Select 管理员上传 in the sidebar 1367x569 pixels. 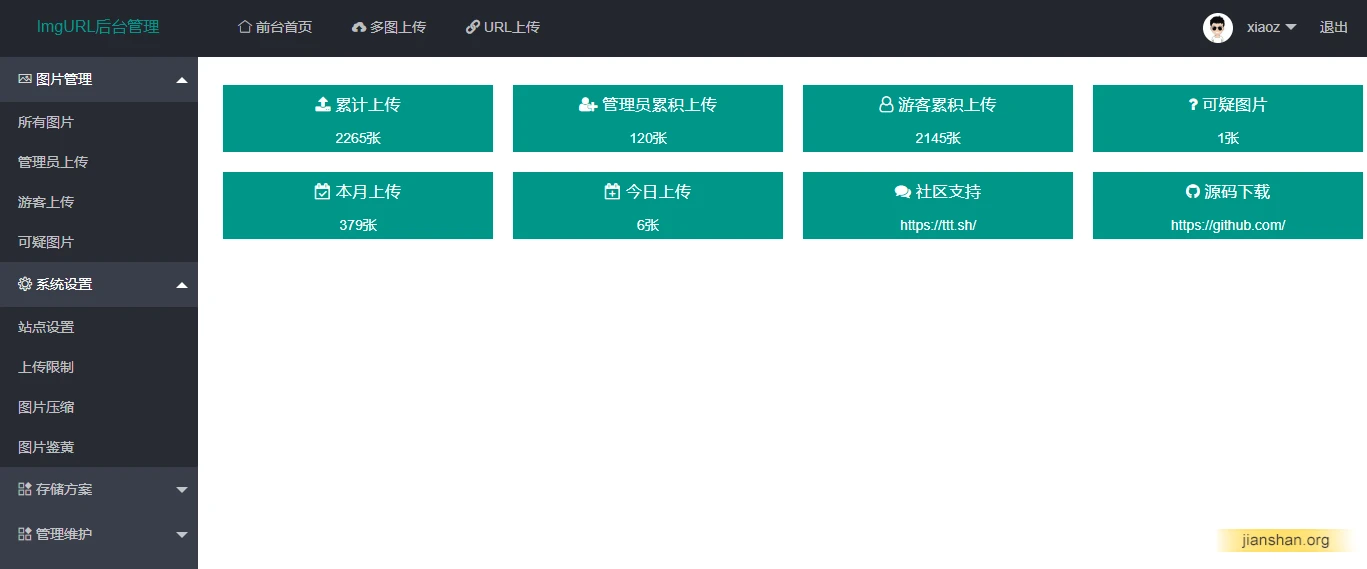pyautogui.click(x=53, y=162)
